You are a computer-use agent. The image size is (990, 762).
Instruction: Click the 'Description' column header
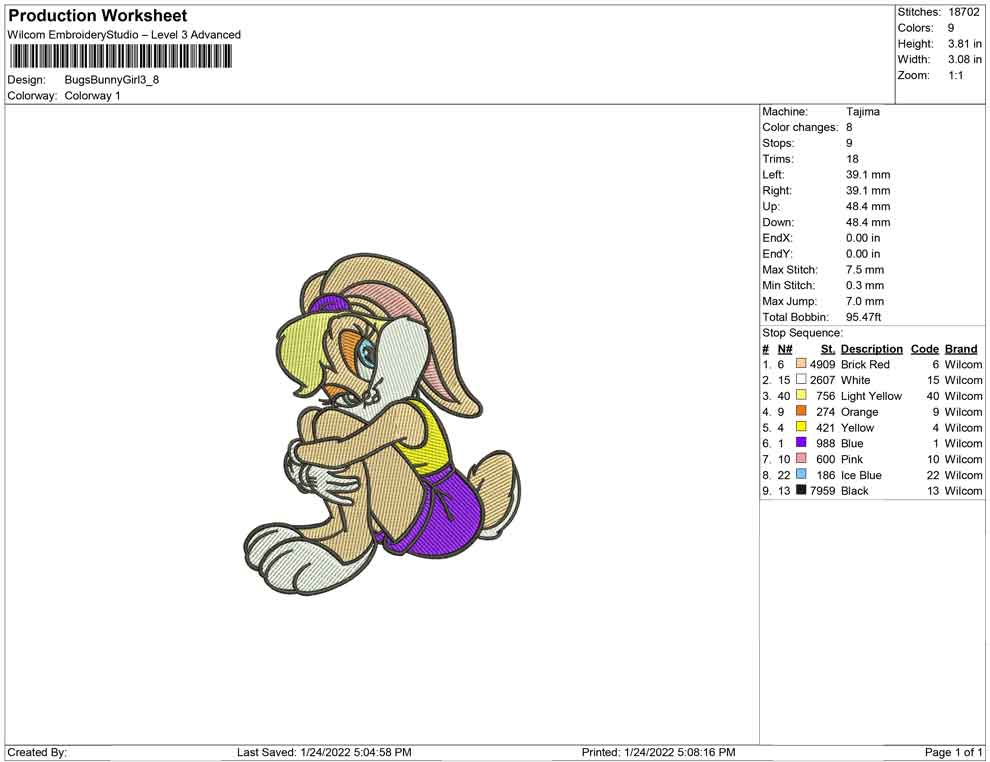[872, 349]
